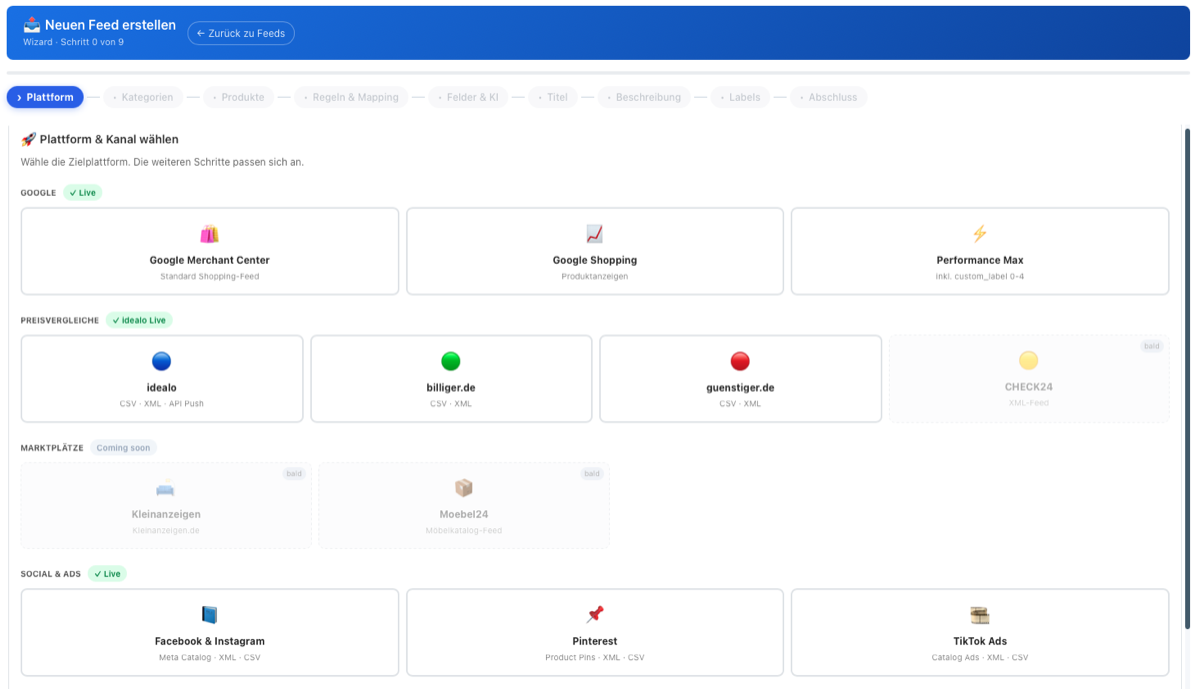Click the red circle icon for guenstiger.de
This screenshot has height=689, width=1200.
[x=740, y=361]
